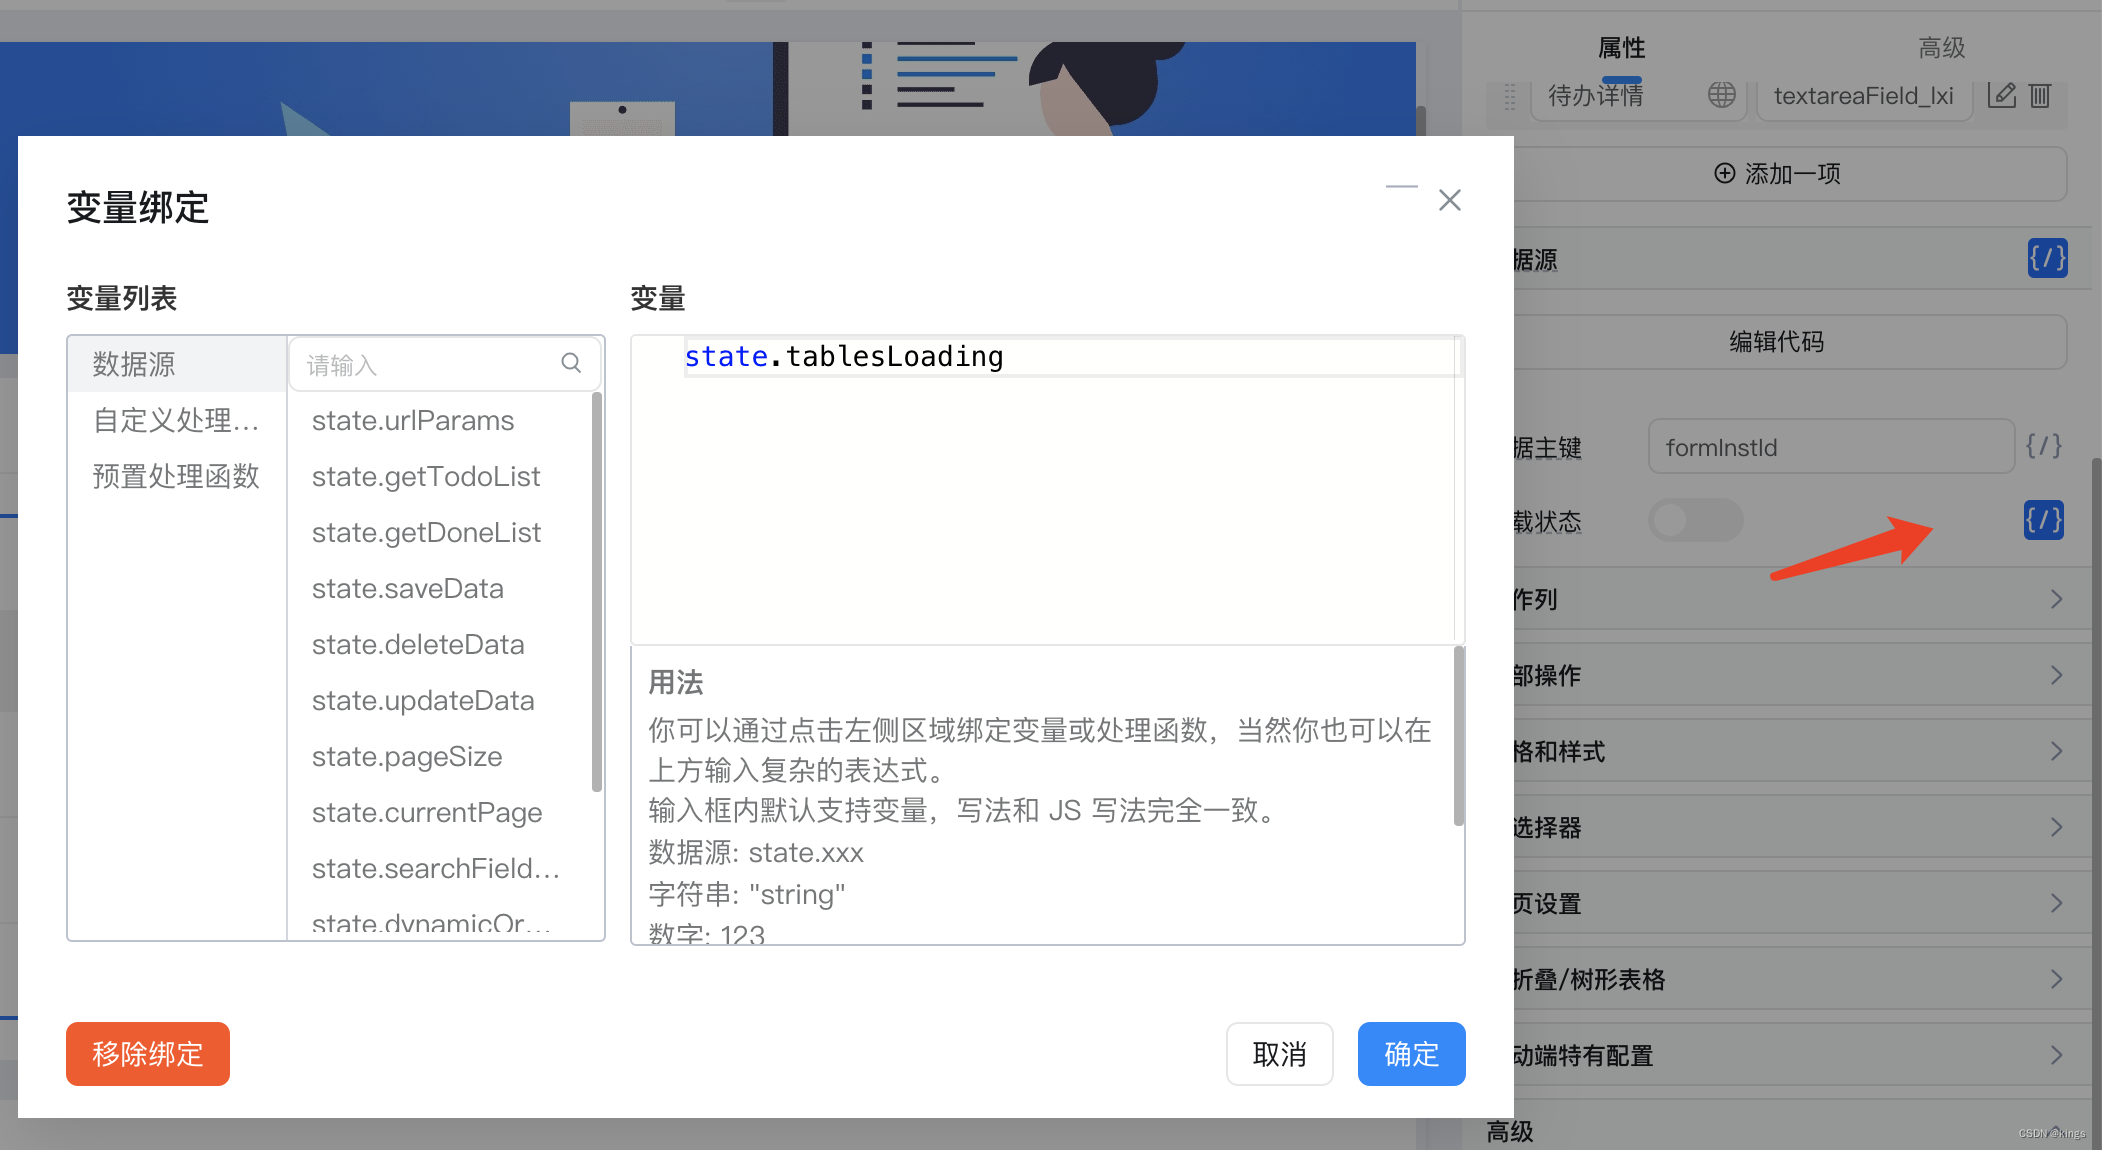Click the trash delete icon next to textareaField_lxi
Screen dimensions: 2102x1150
pyautogui.click(x=2040, y=95)
